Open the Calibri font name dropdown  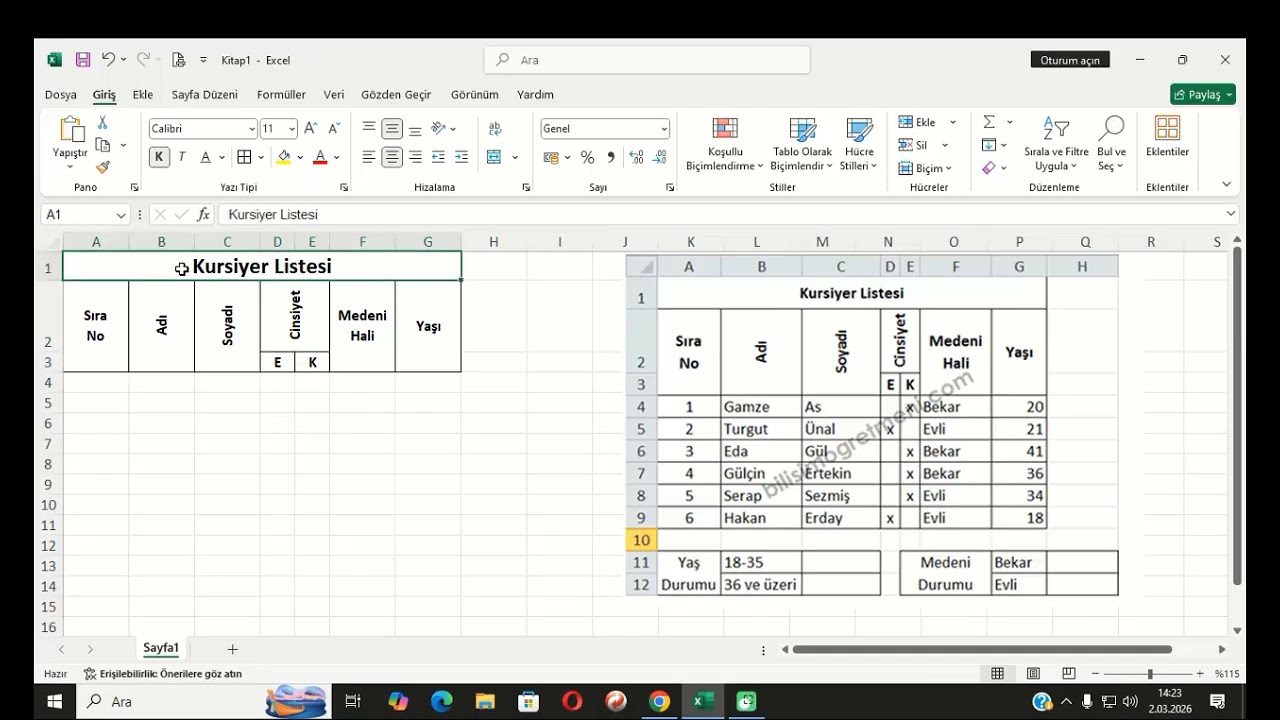pyautogui.click(x=251, y=129)
